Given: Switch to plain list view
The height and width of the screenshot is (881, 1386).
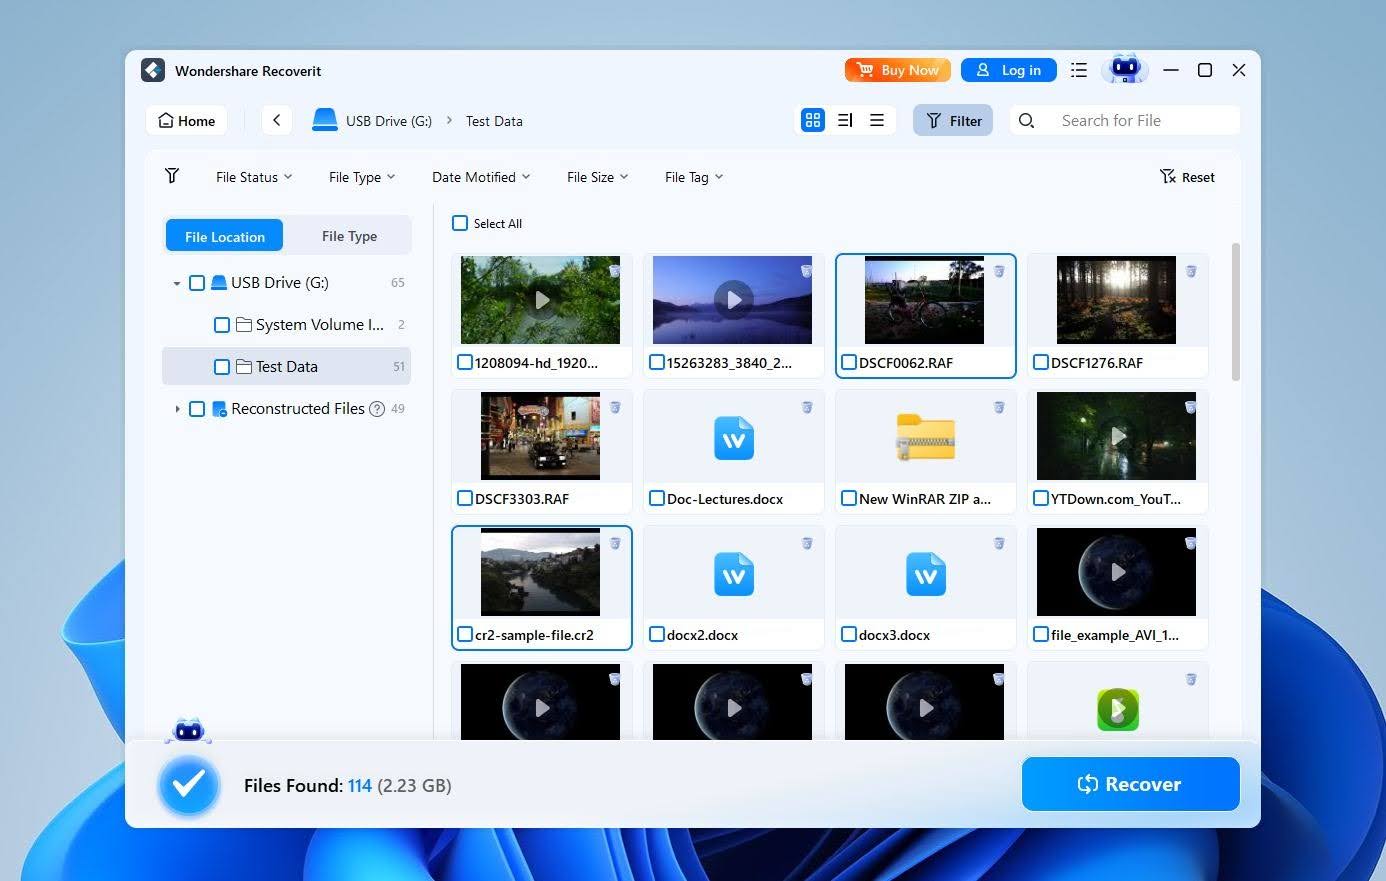Looking at the screenshot, I should [877, 120].
